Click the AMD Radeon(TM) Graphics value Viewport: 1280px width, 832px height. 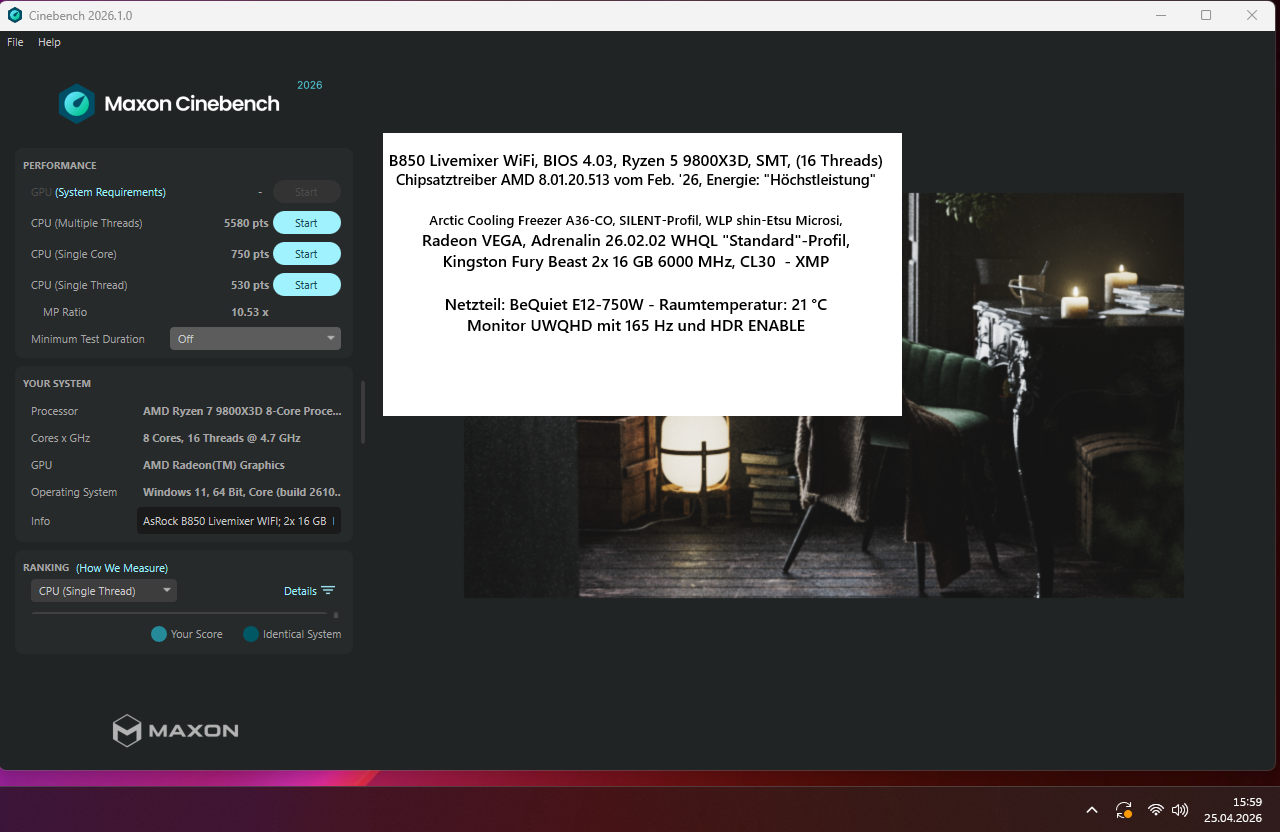(214, 465)
